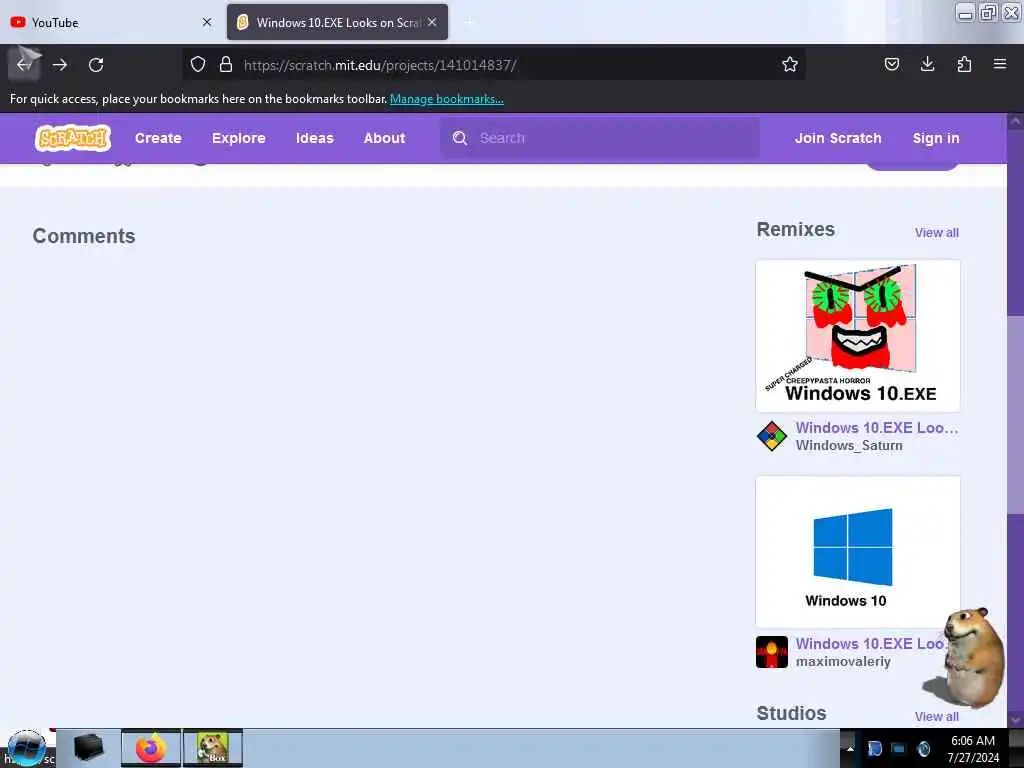The height and width of the screenshot is (768, 1024).
Task: Click Manage bookmarks link
Action: (447, 99)
